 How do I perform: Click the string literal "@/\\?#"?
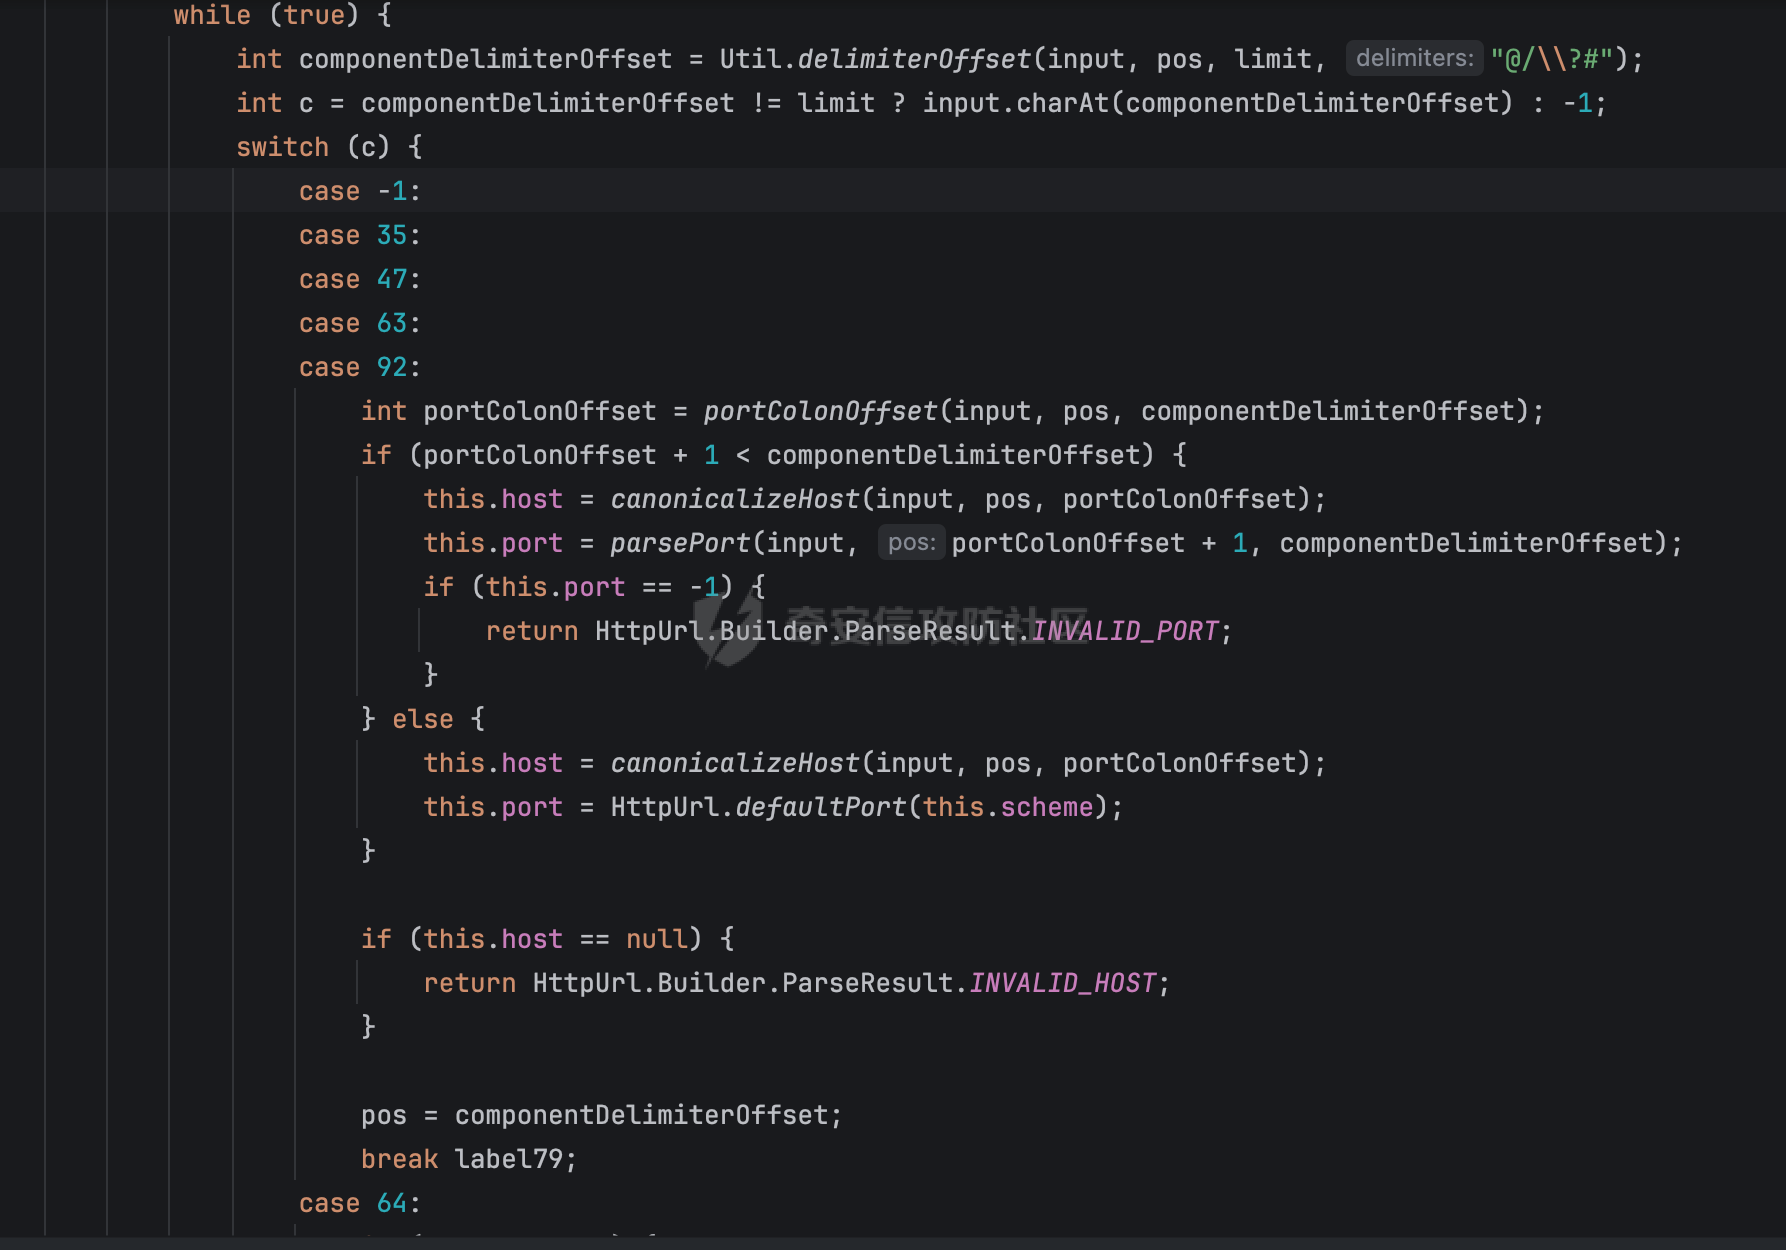pyautogui.click(x=1551, y=59)
